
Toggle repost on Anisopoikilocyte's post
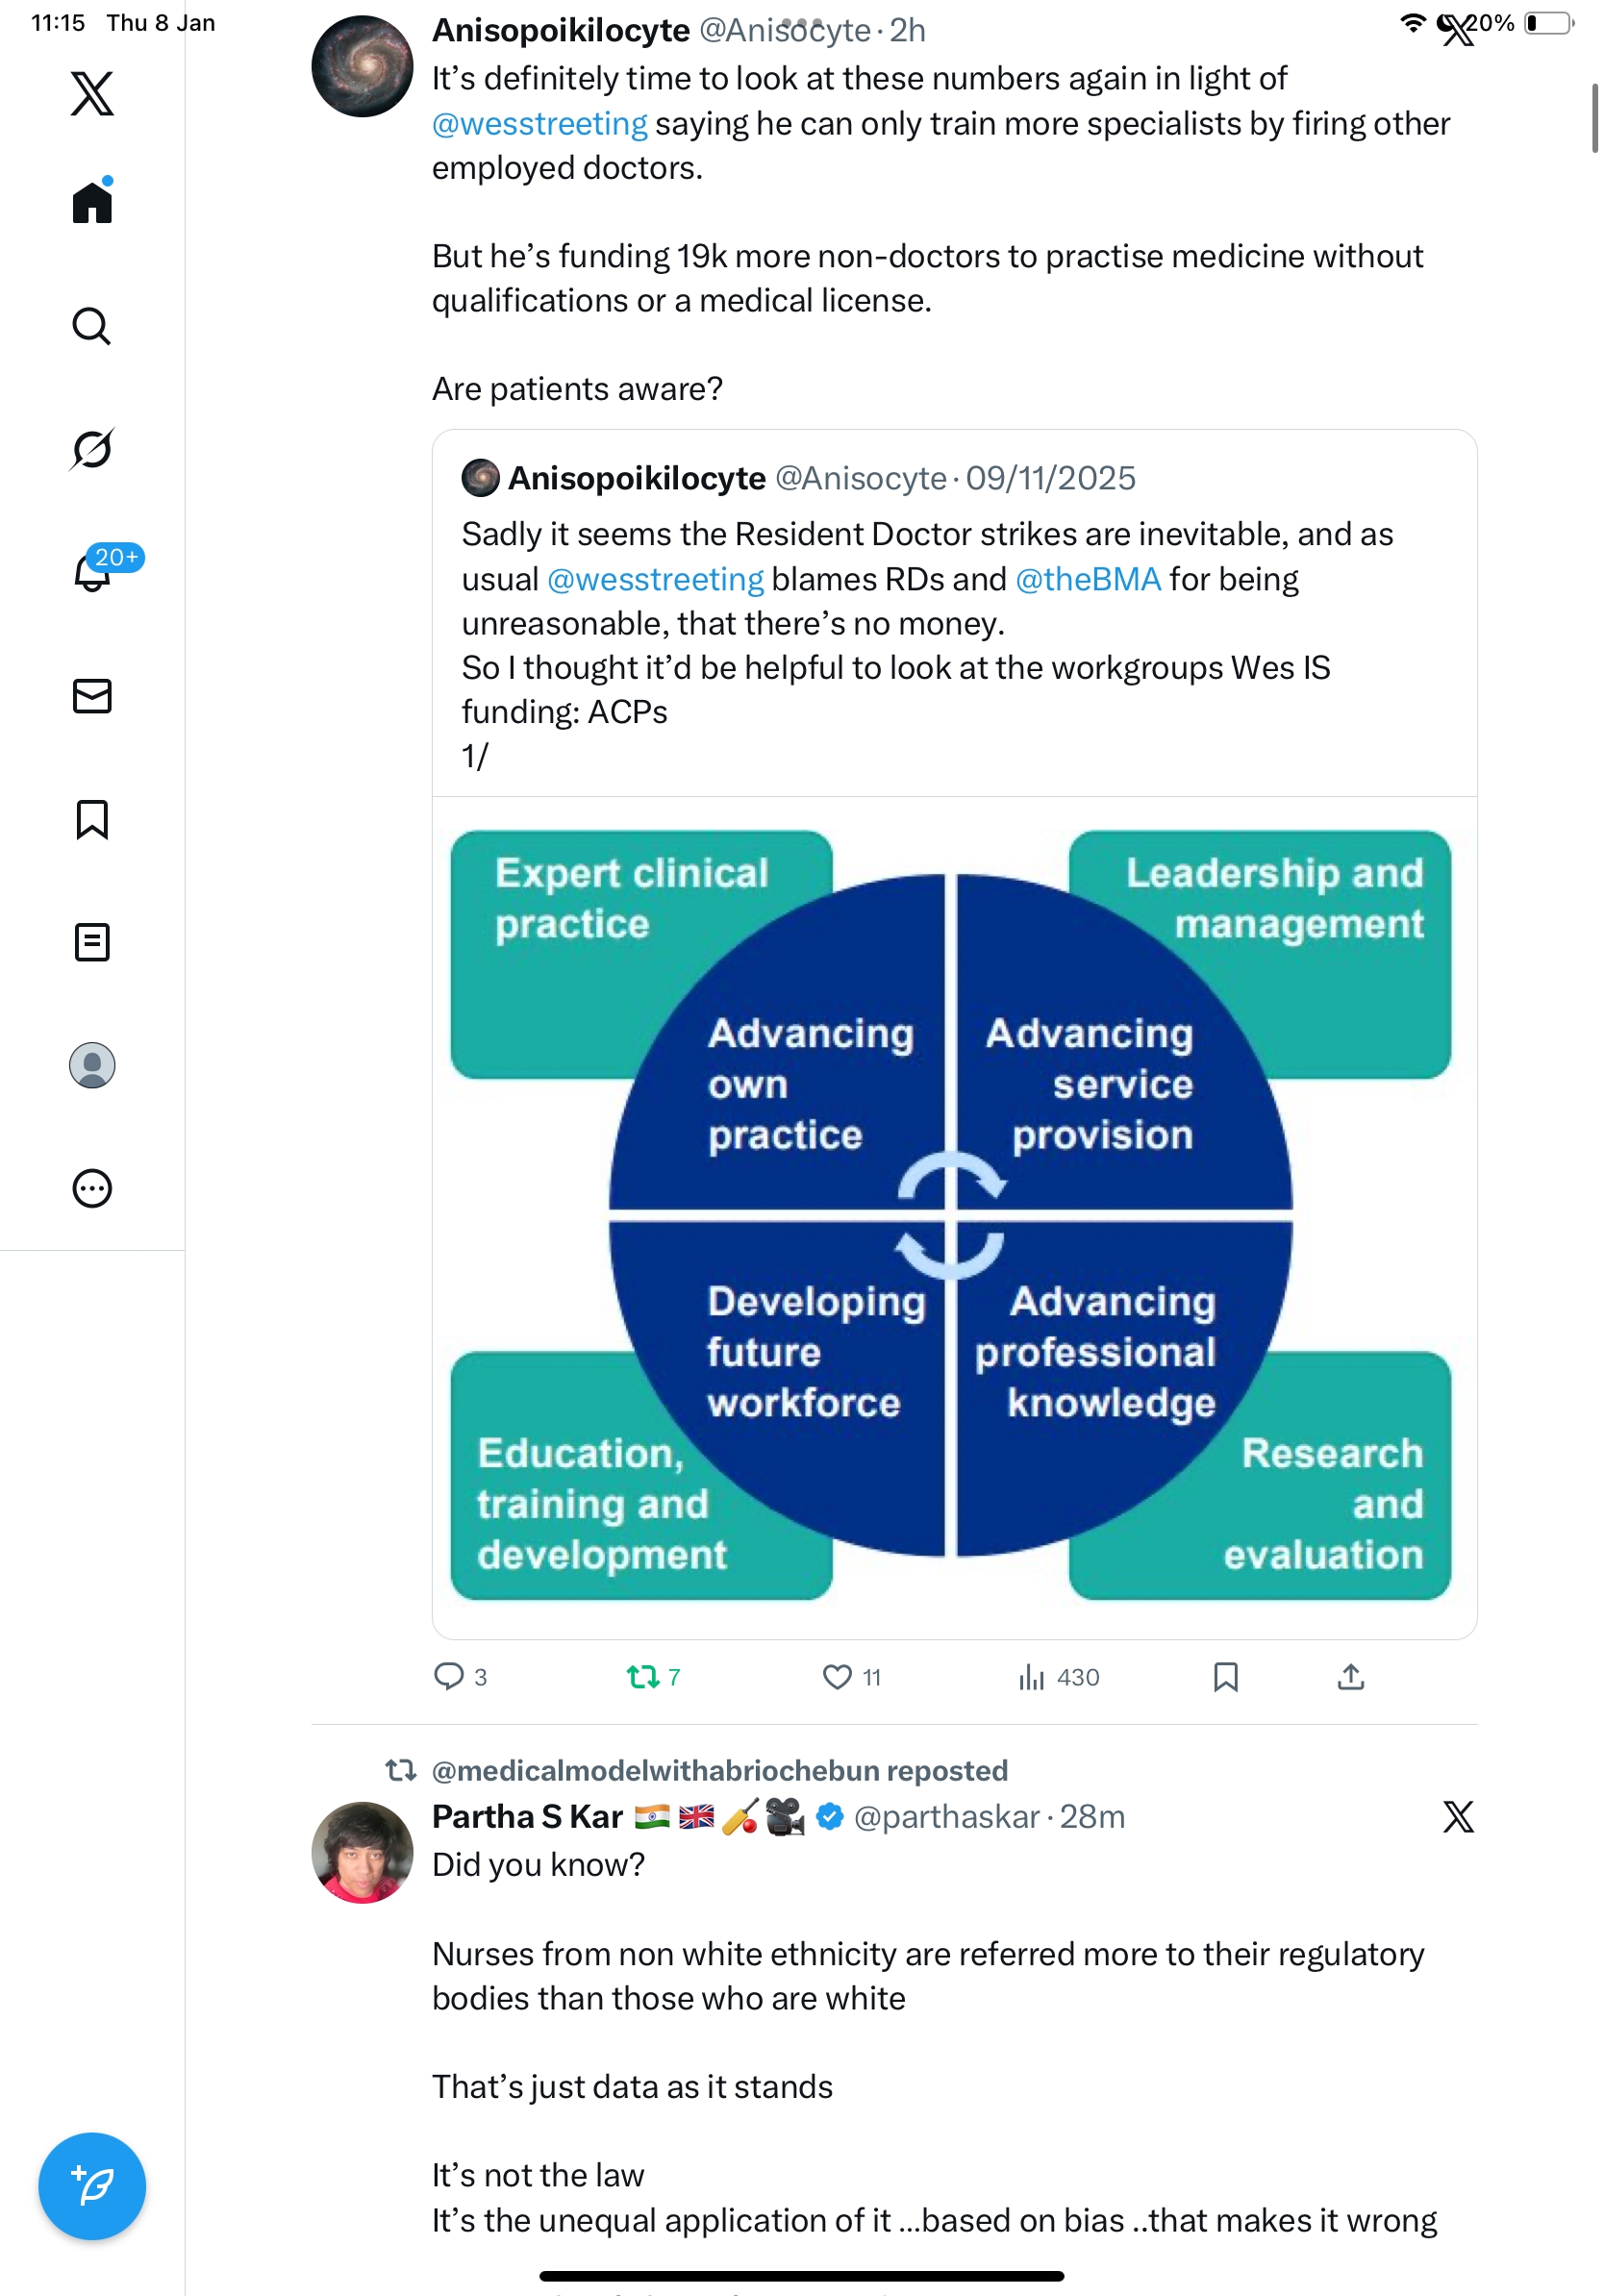pos(642,1677)
